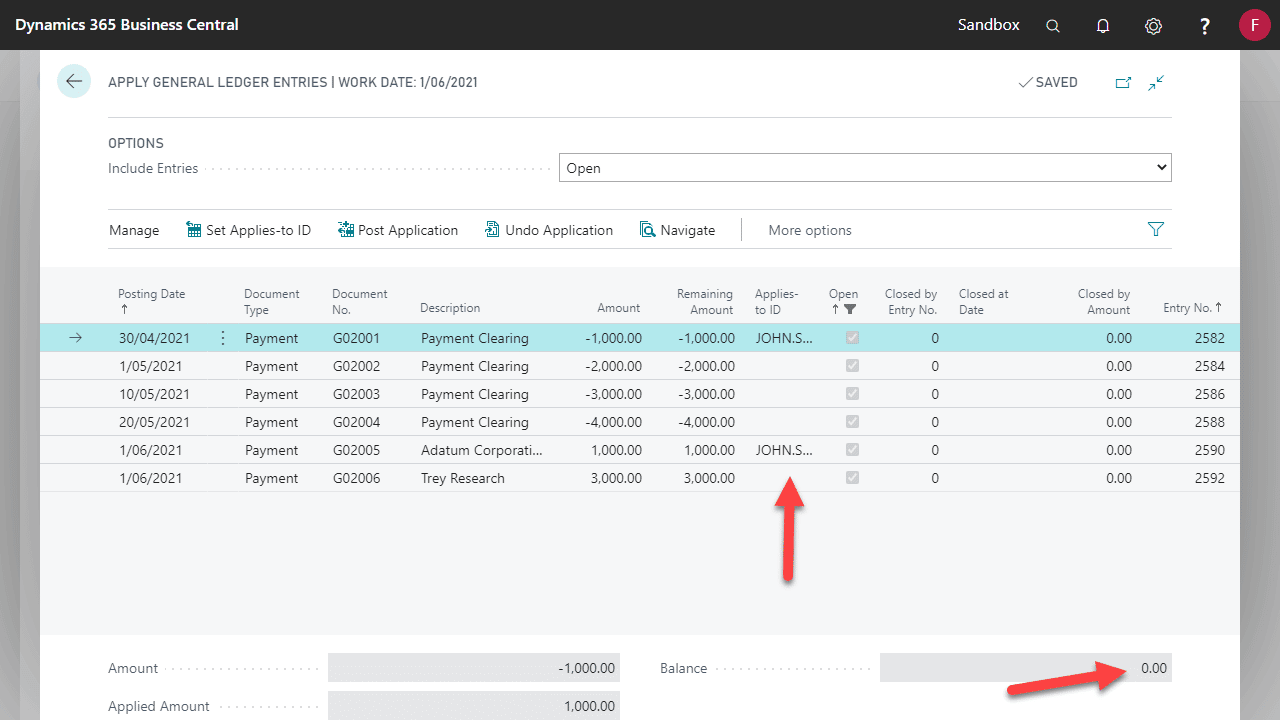This screenshot has height=720, width=1280.
Task: Go back using the back arrow button
Action: click(74, 81)
